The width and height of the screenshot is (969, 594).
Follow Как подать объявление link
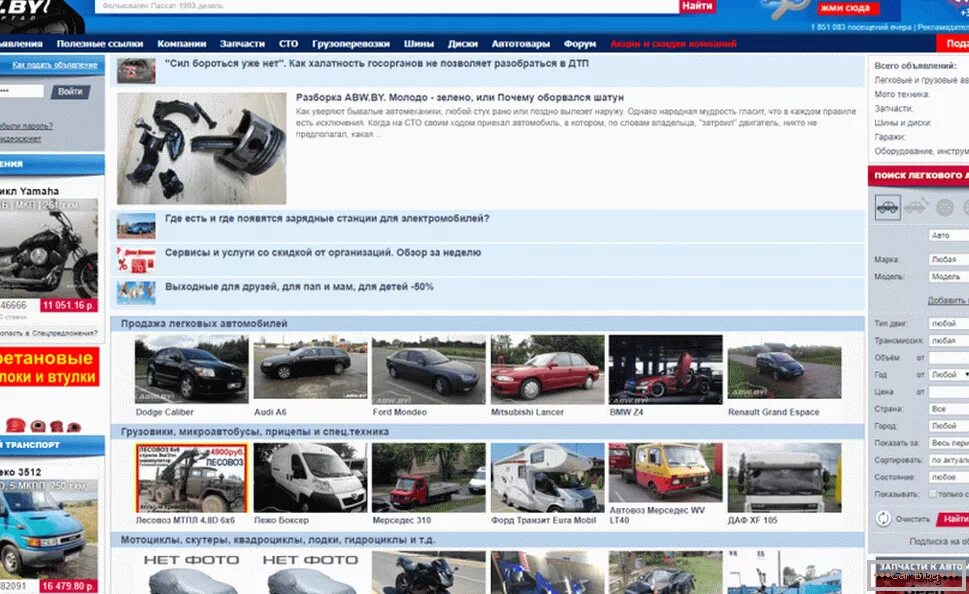(x=55, y=65)
